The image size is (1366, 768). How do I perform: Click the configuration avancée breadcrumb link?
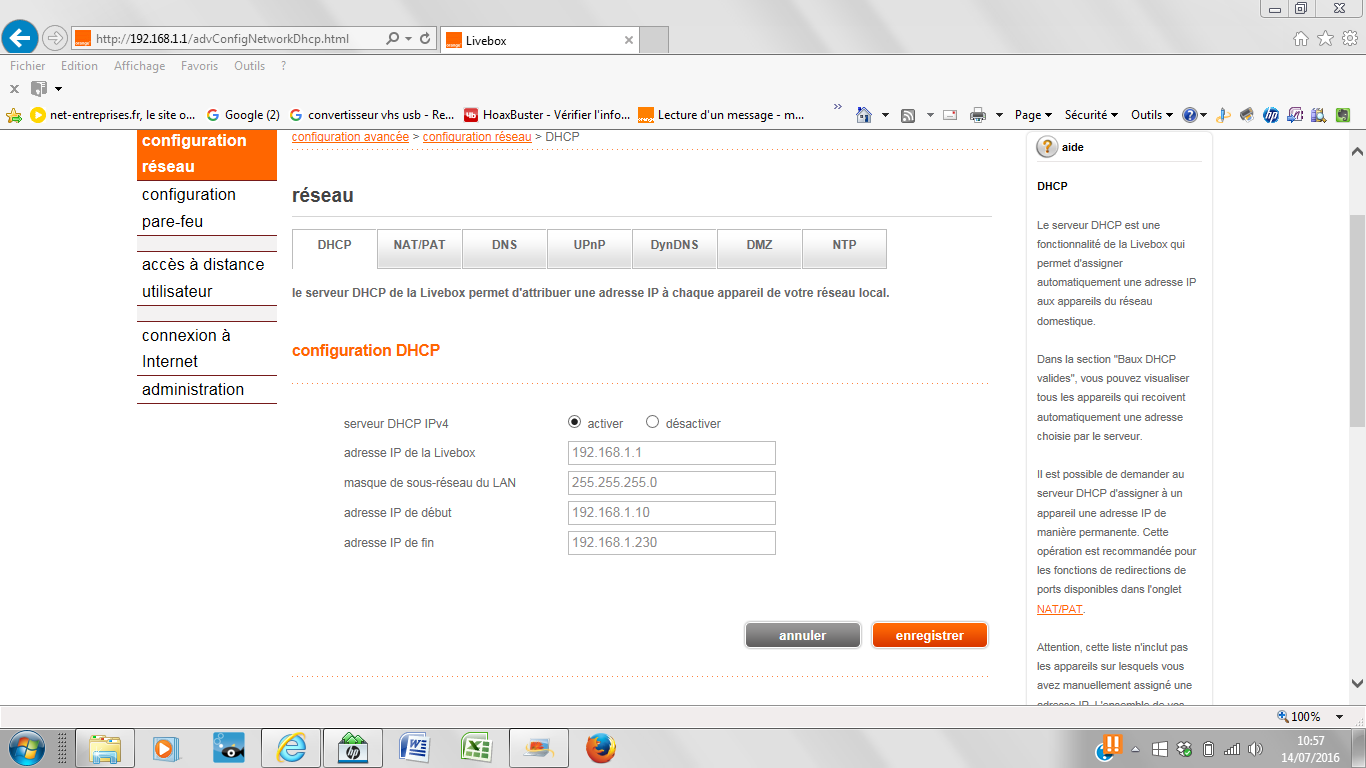350,136
